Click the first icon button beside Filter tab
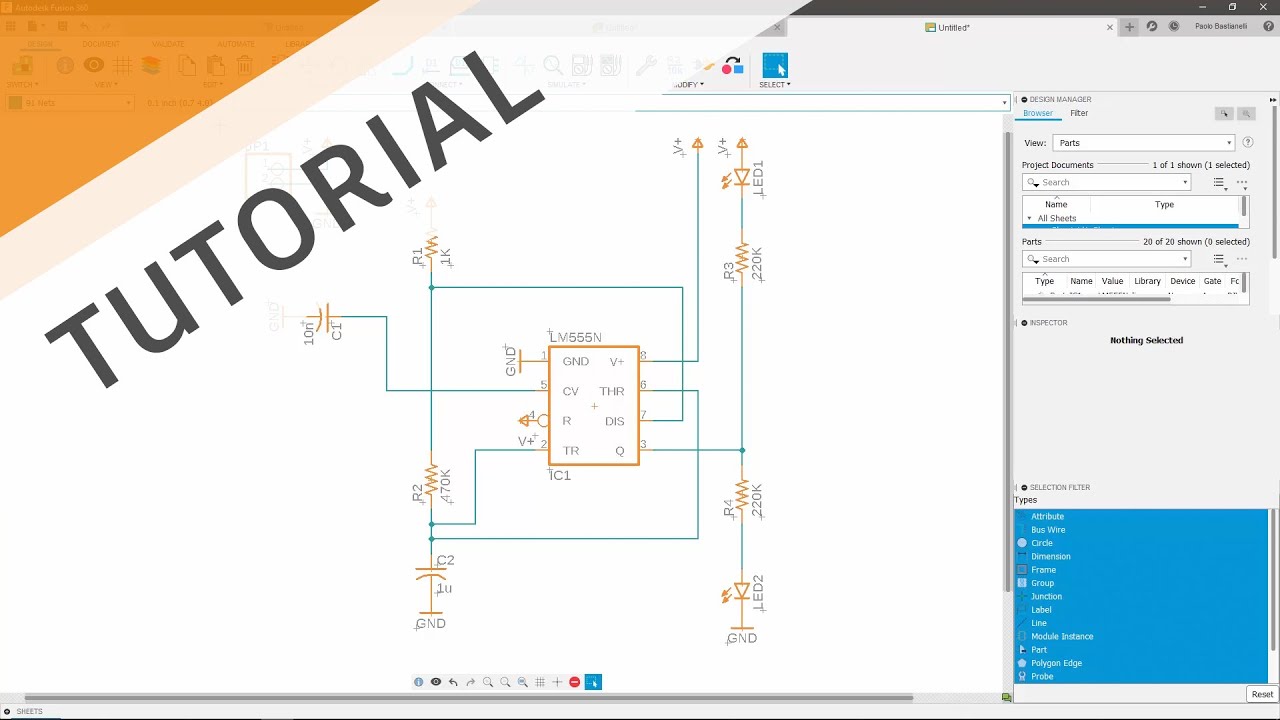 point(1223,114)
